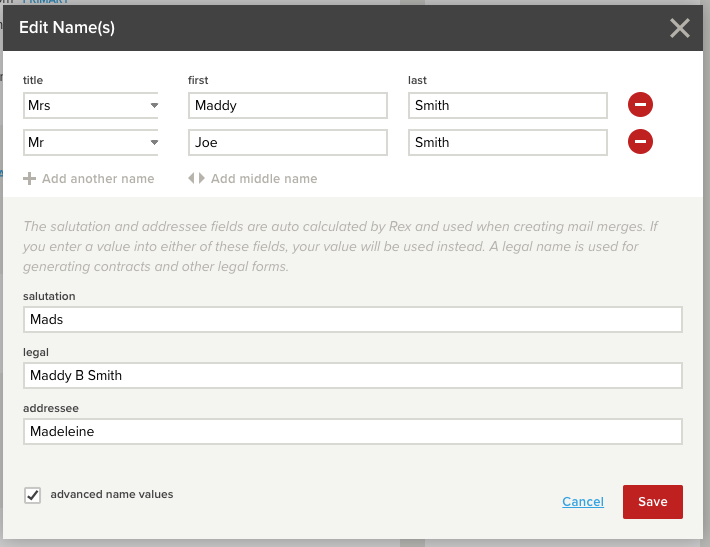The image size is (710, 547).
Task: Edit the salutation field showing Mads
Action: [353, 320]
